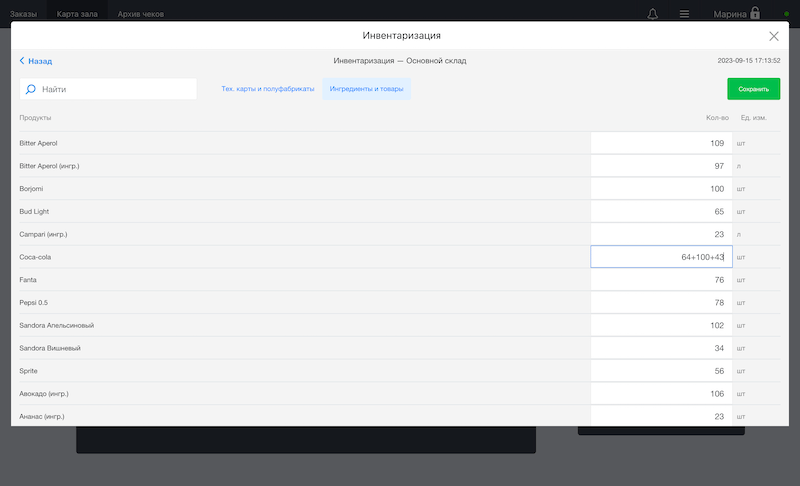Click the Авокадо (ингр.) quantity field
This screenshot has height=486, width=800.
pos(660,394)
